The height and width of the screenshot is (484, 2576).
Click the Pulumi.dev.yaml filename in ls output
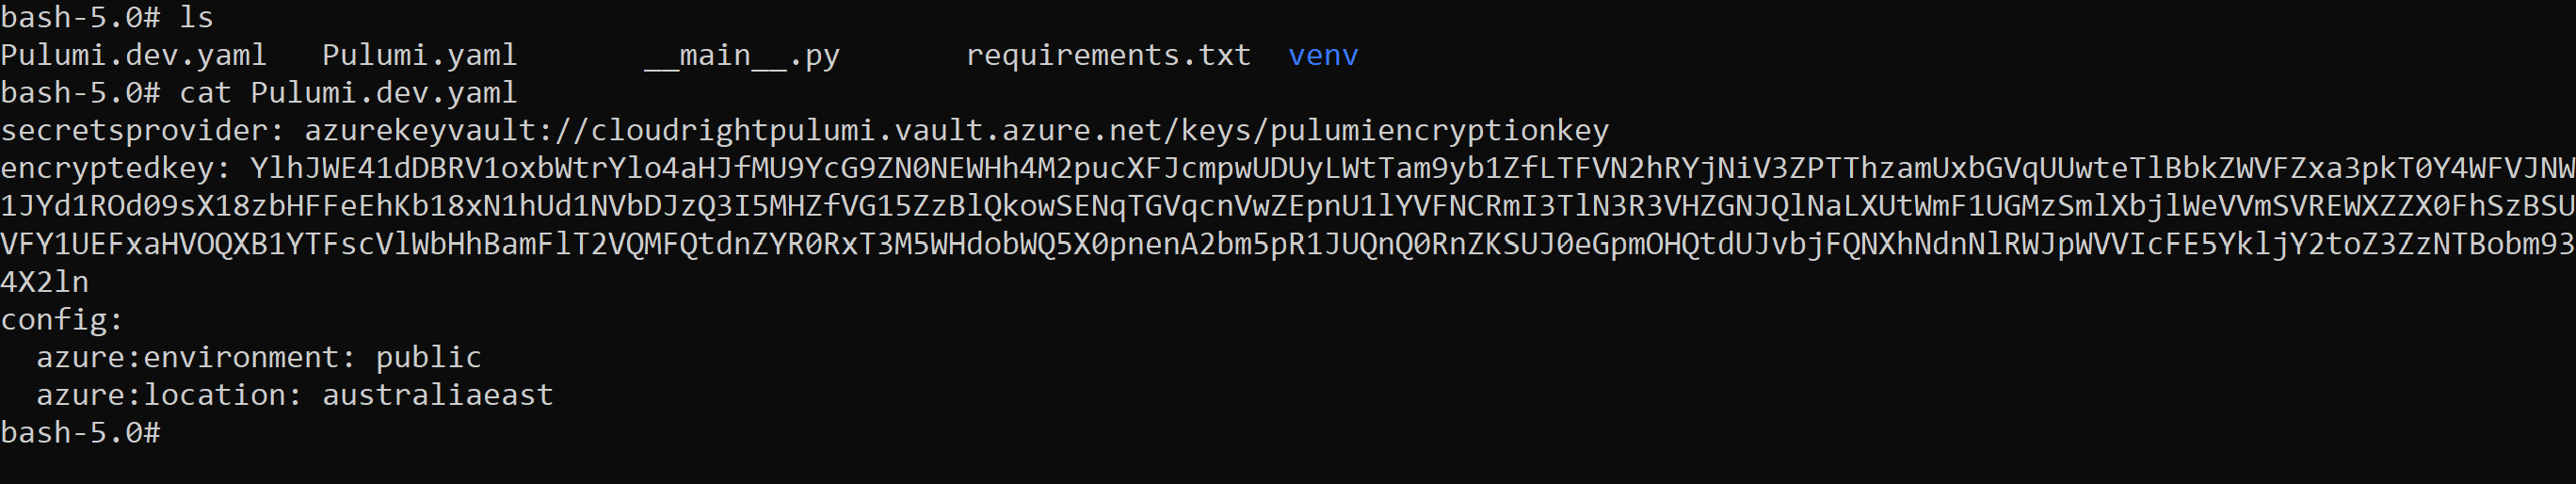(134, 56)
